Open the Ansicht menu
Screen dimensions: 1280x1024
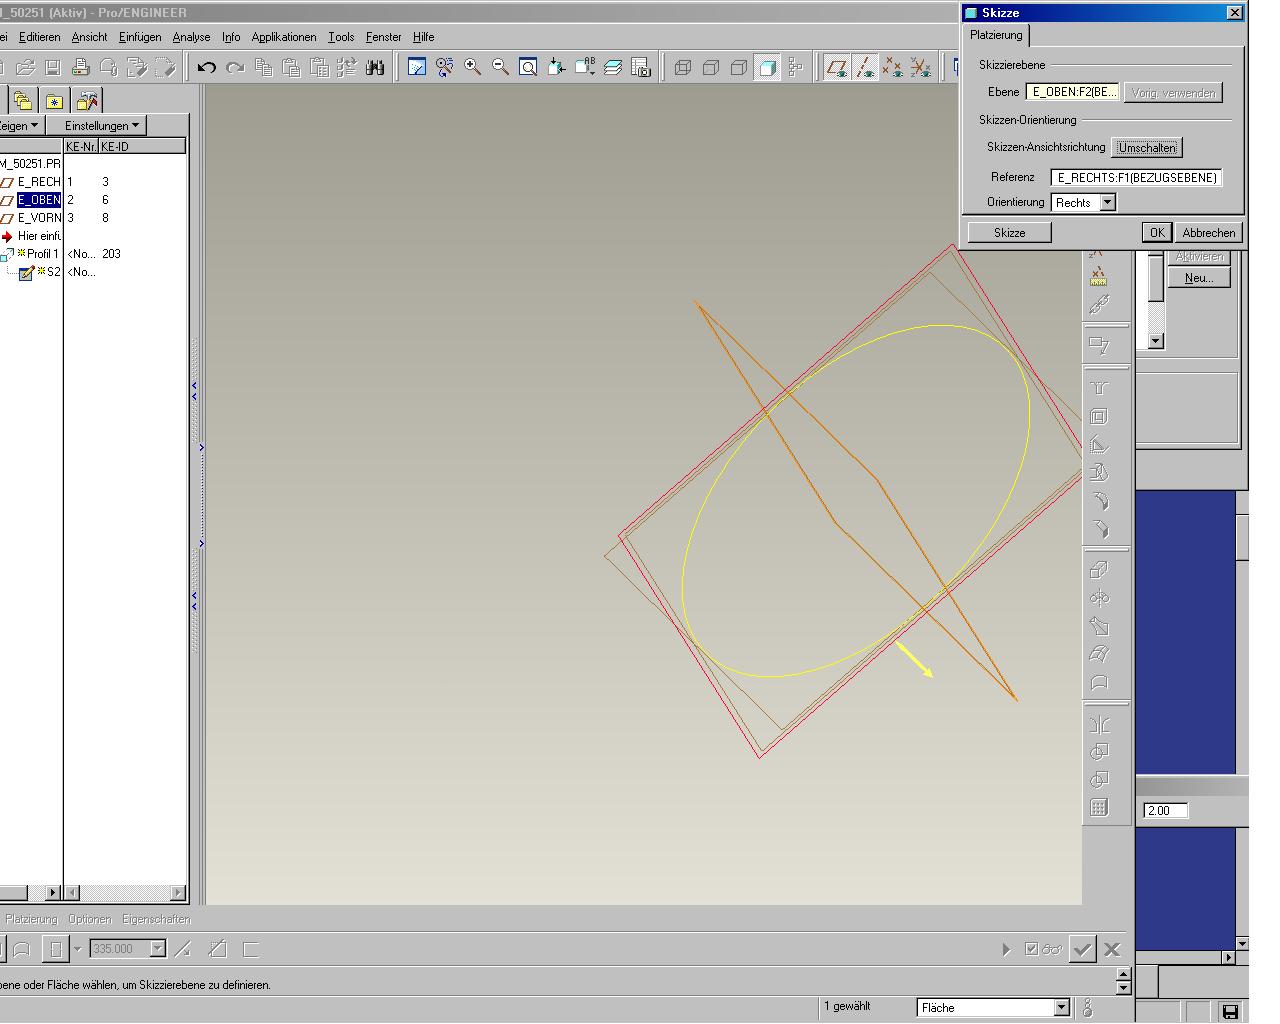click(89, 37)
